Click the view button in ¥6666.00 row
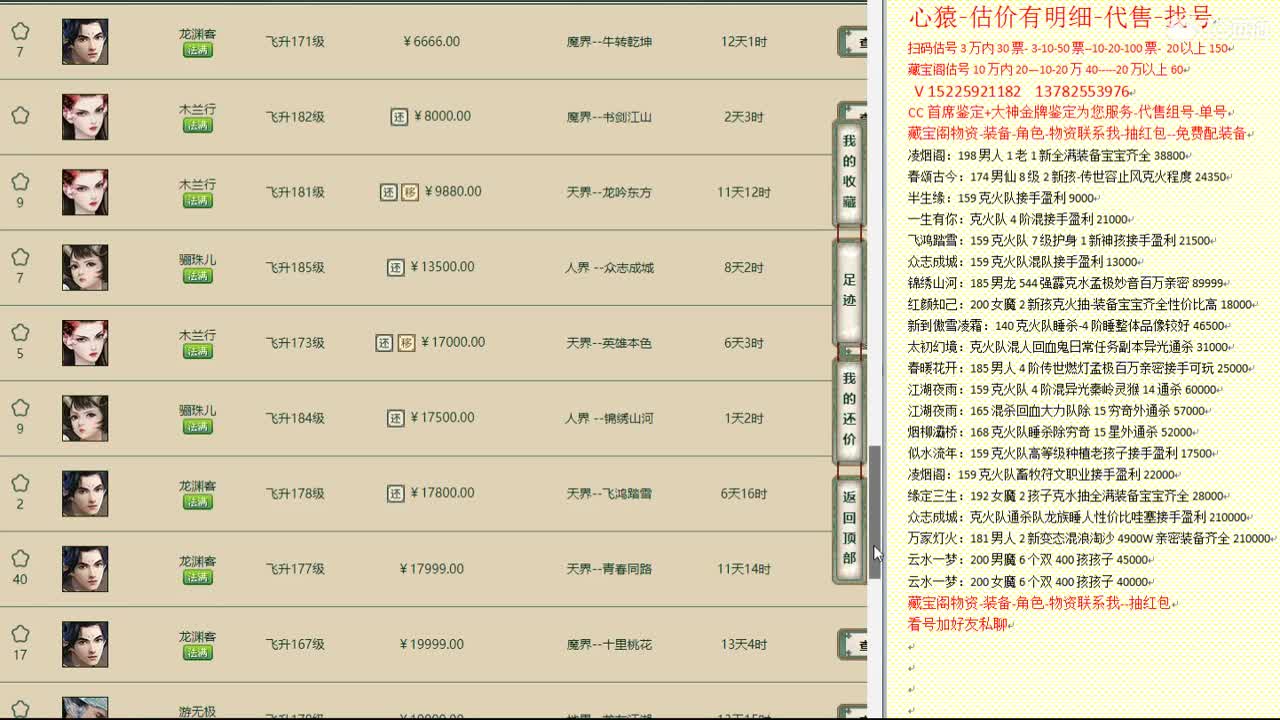This screenshot has height=720, width=1280. (x=852, y=42)
